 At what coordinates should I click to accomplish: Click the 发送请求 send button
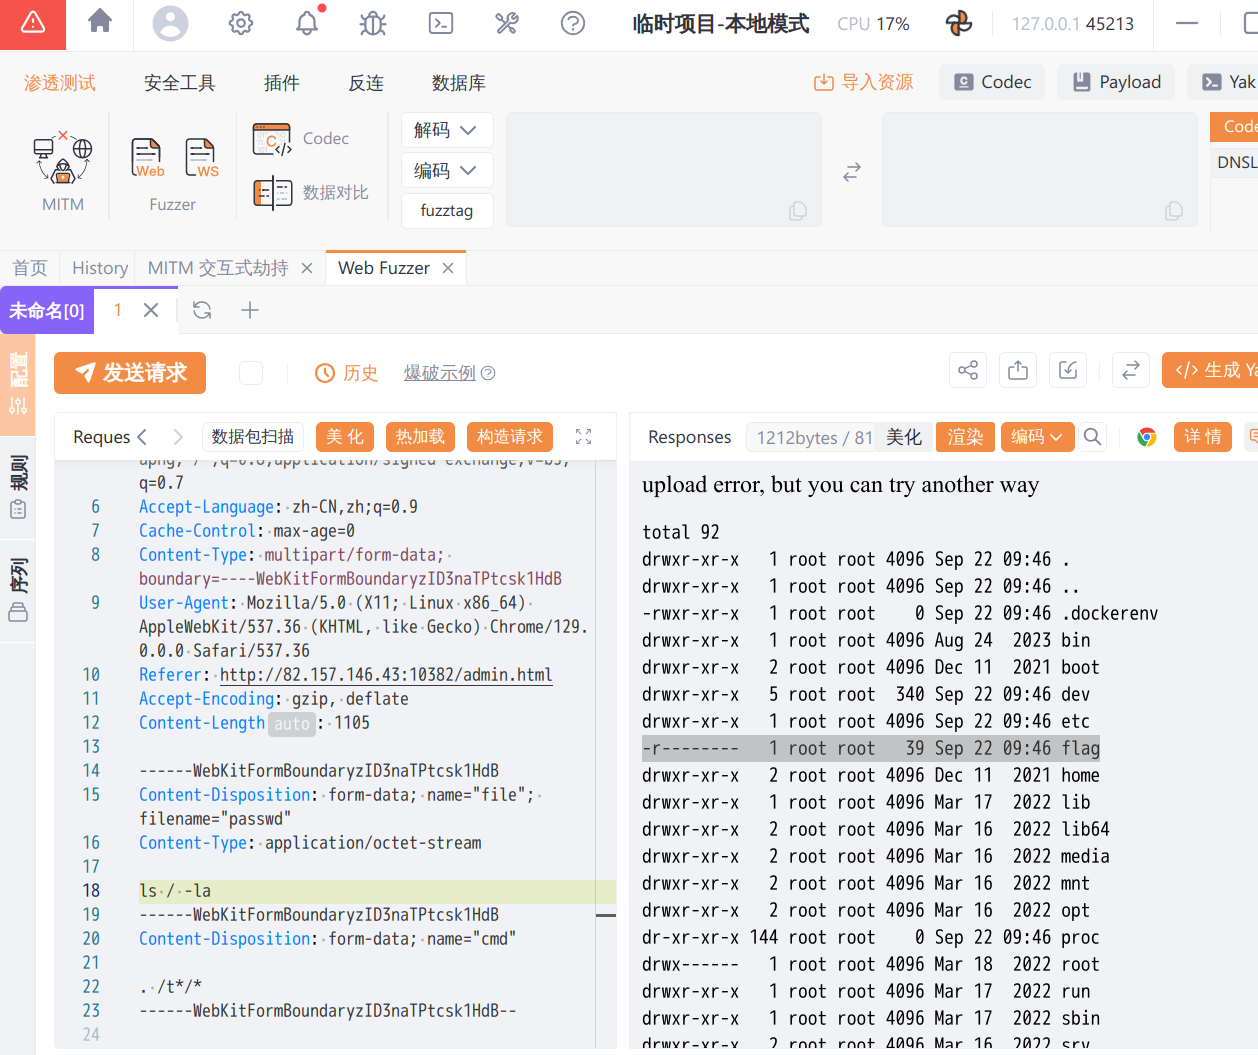[x=130, y=373]
